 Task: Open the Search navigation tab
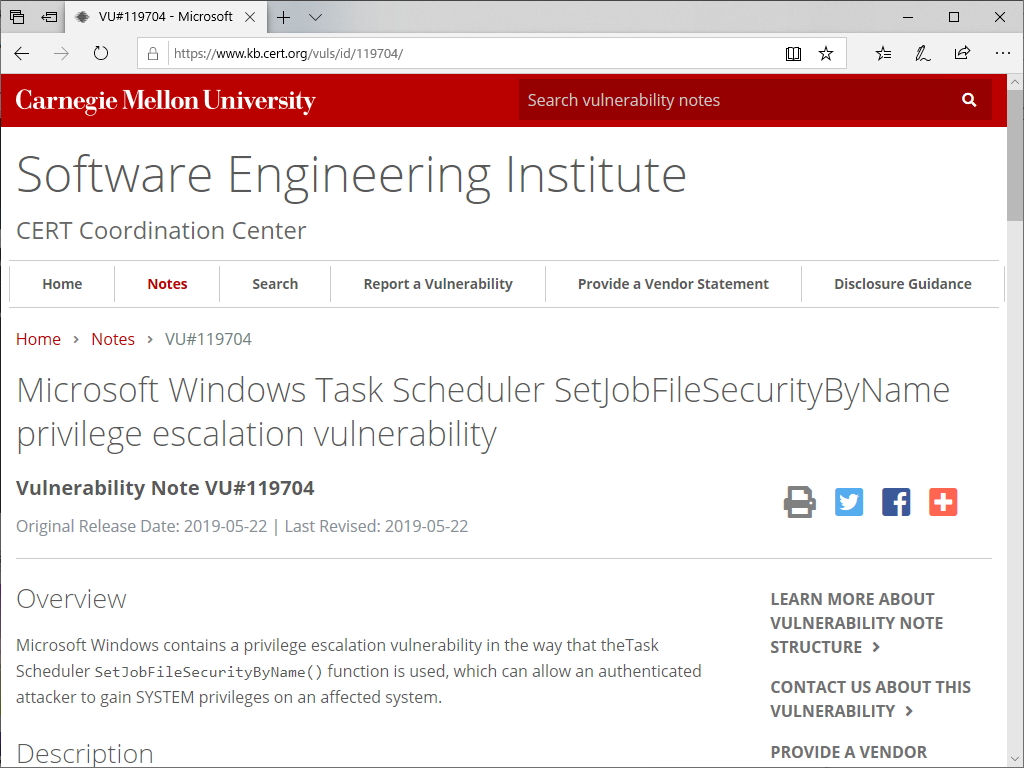[x=275, y=284]
